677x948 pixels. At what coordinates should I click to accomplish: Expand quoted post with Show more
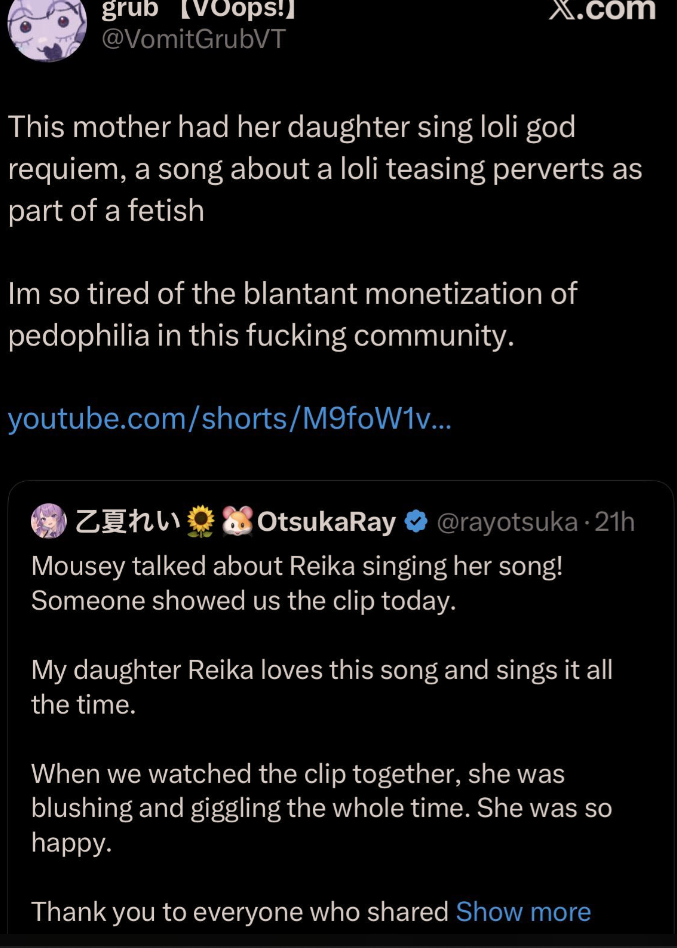point(523,911)
